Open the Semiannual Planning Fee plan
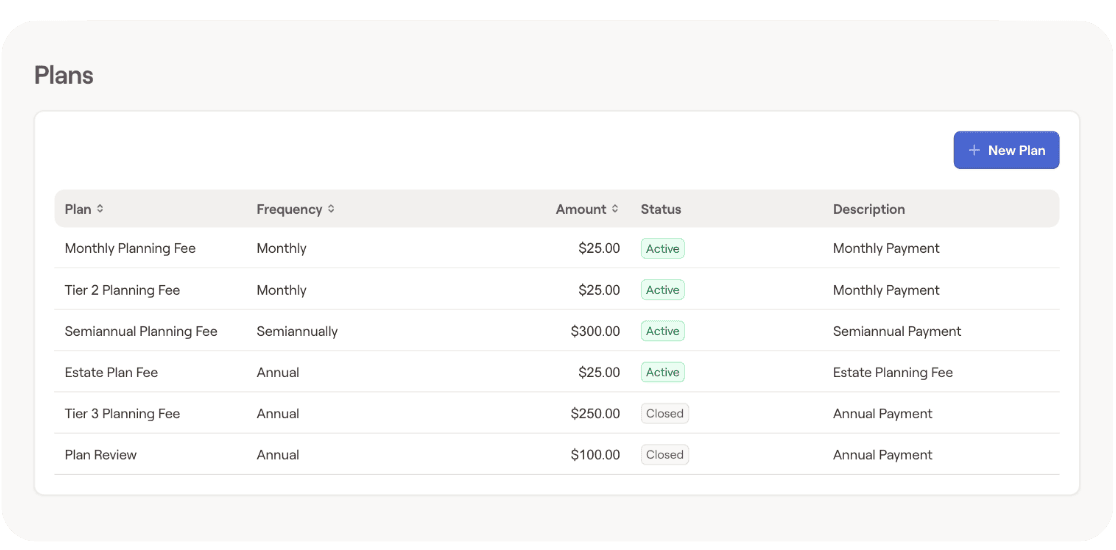This screenshot has height=550, width=1116. [x=141, y=332]
